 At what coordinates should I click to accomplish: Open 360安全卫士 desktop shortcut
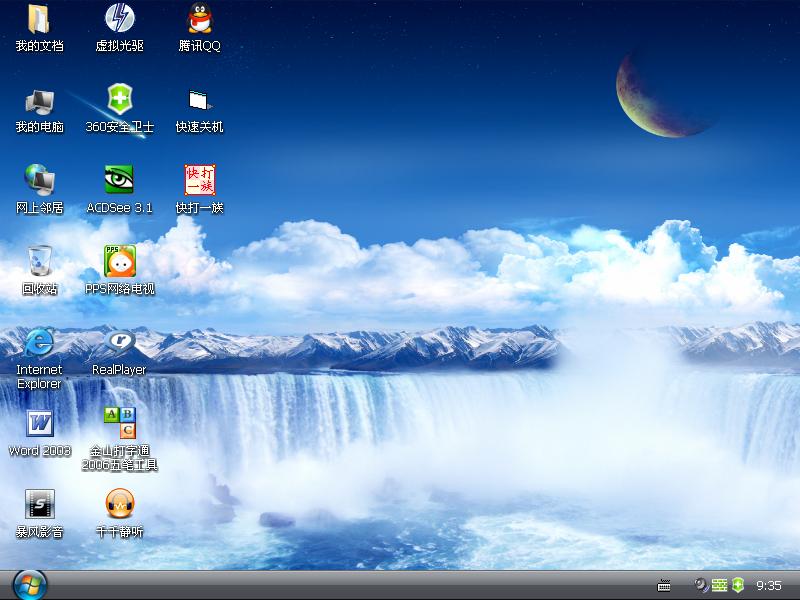pos(119,100)
